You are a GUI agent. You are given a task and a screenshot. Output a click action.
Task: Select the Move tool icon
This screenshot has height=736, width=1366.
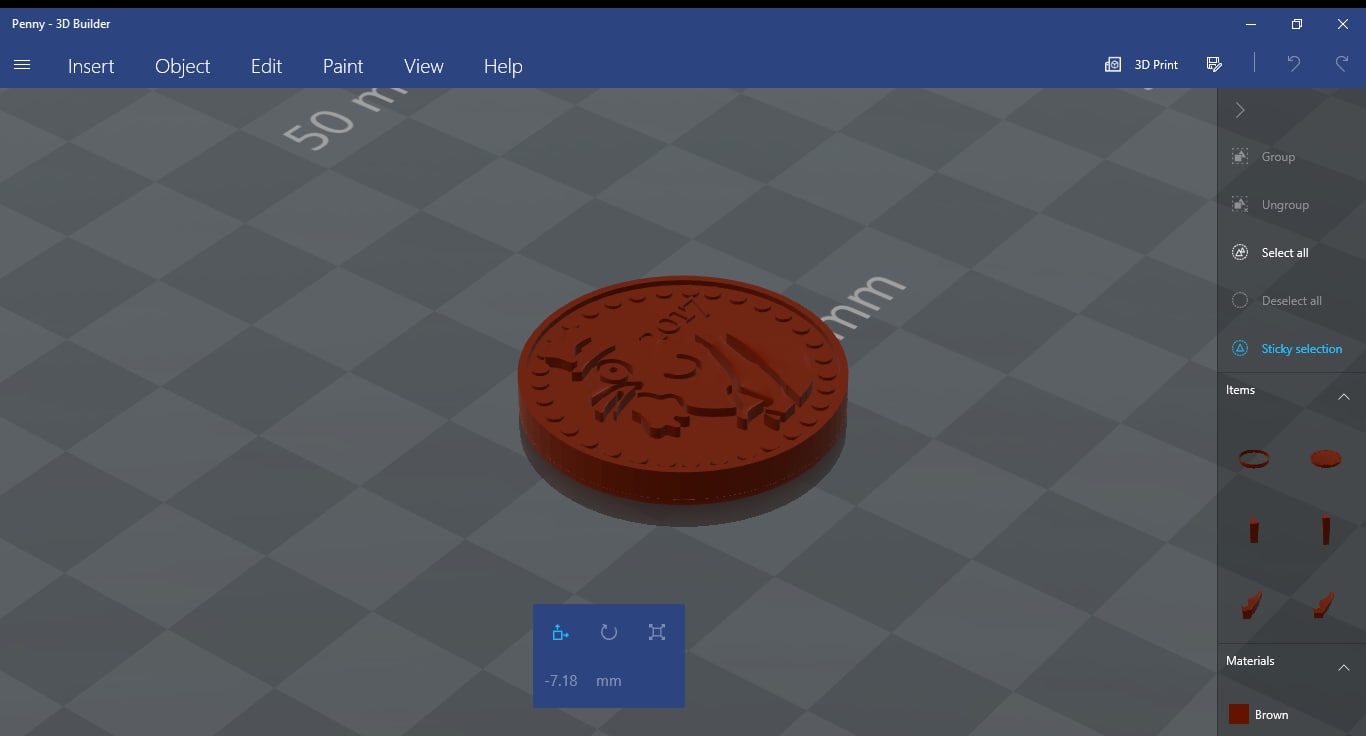[x=560, y=632]
